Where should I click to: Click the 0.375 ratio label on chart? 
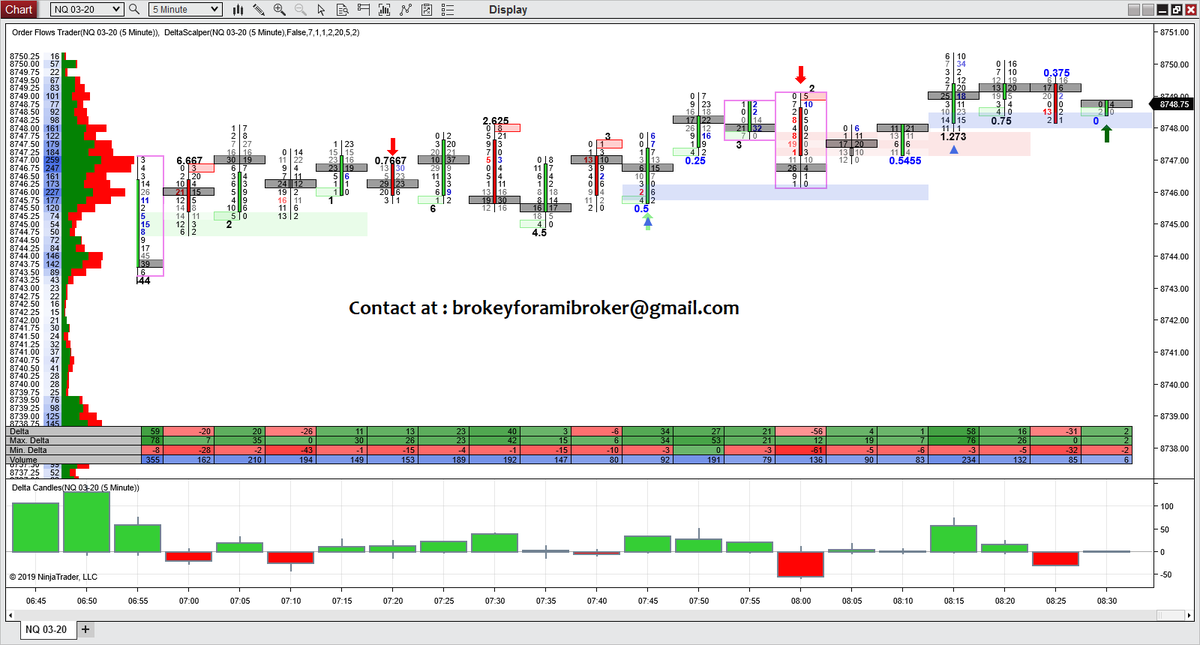[1056, 73]
